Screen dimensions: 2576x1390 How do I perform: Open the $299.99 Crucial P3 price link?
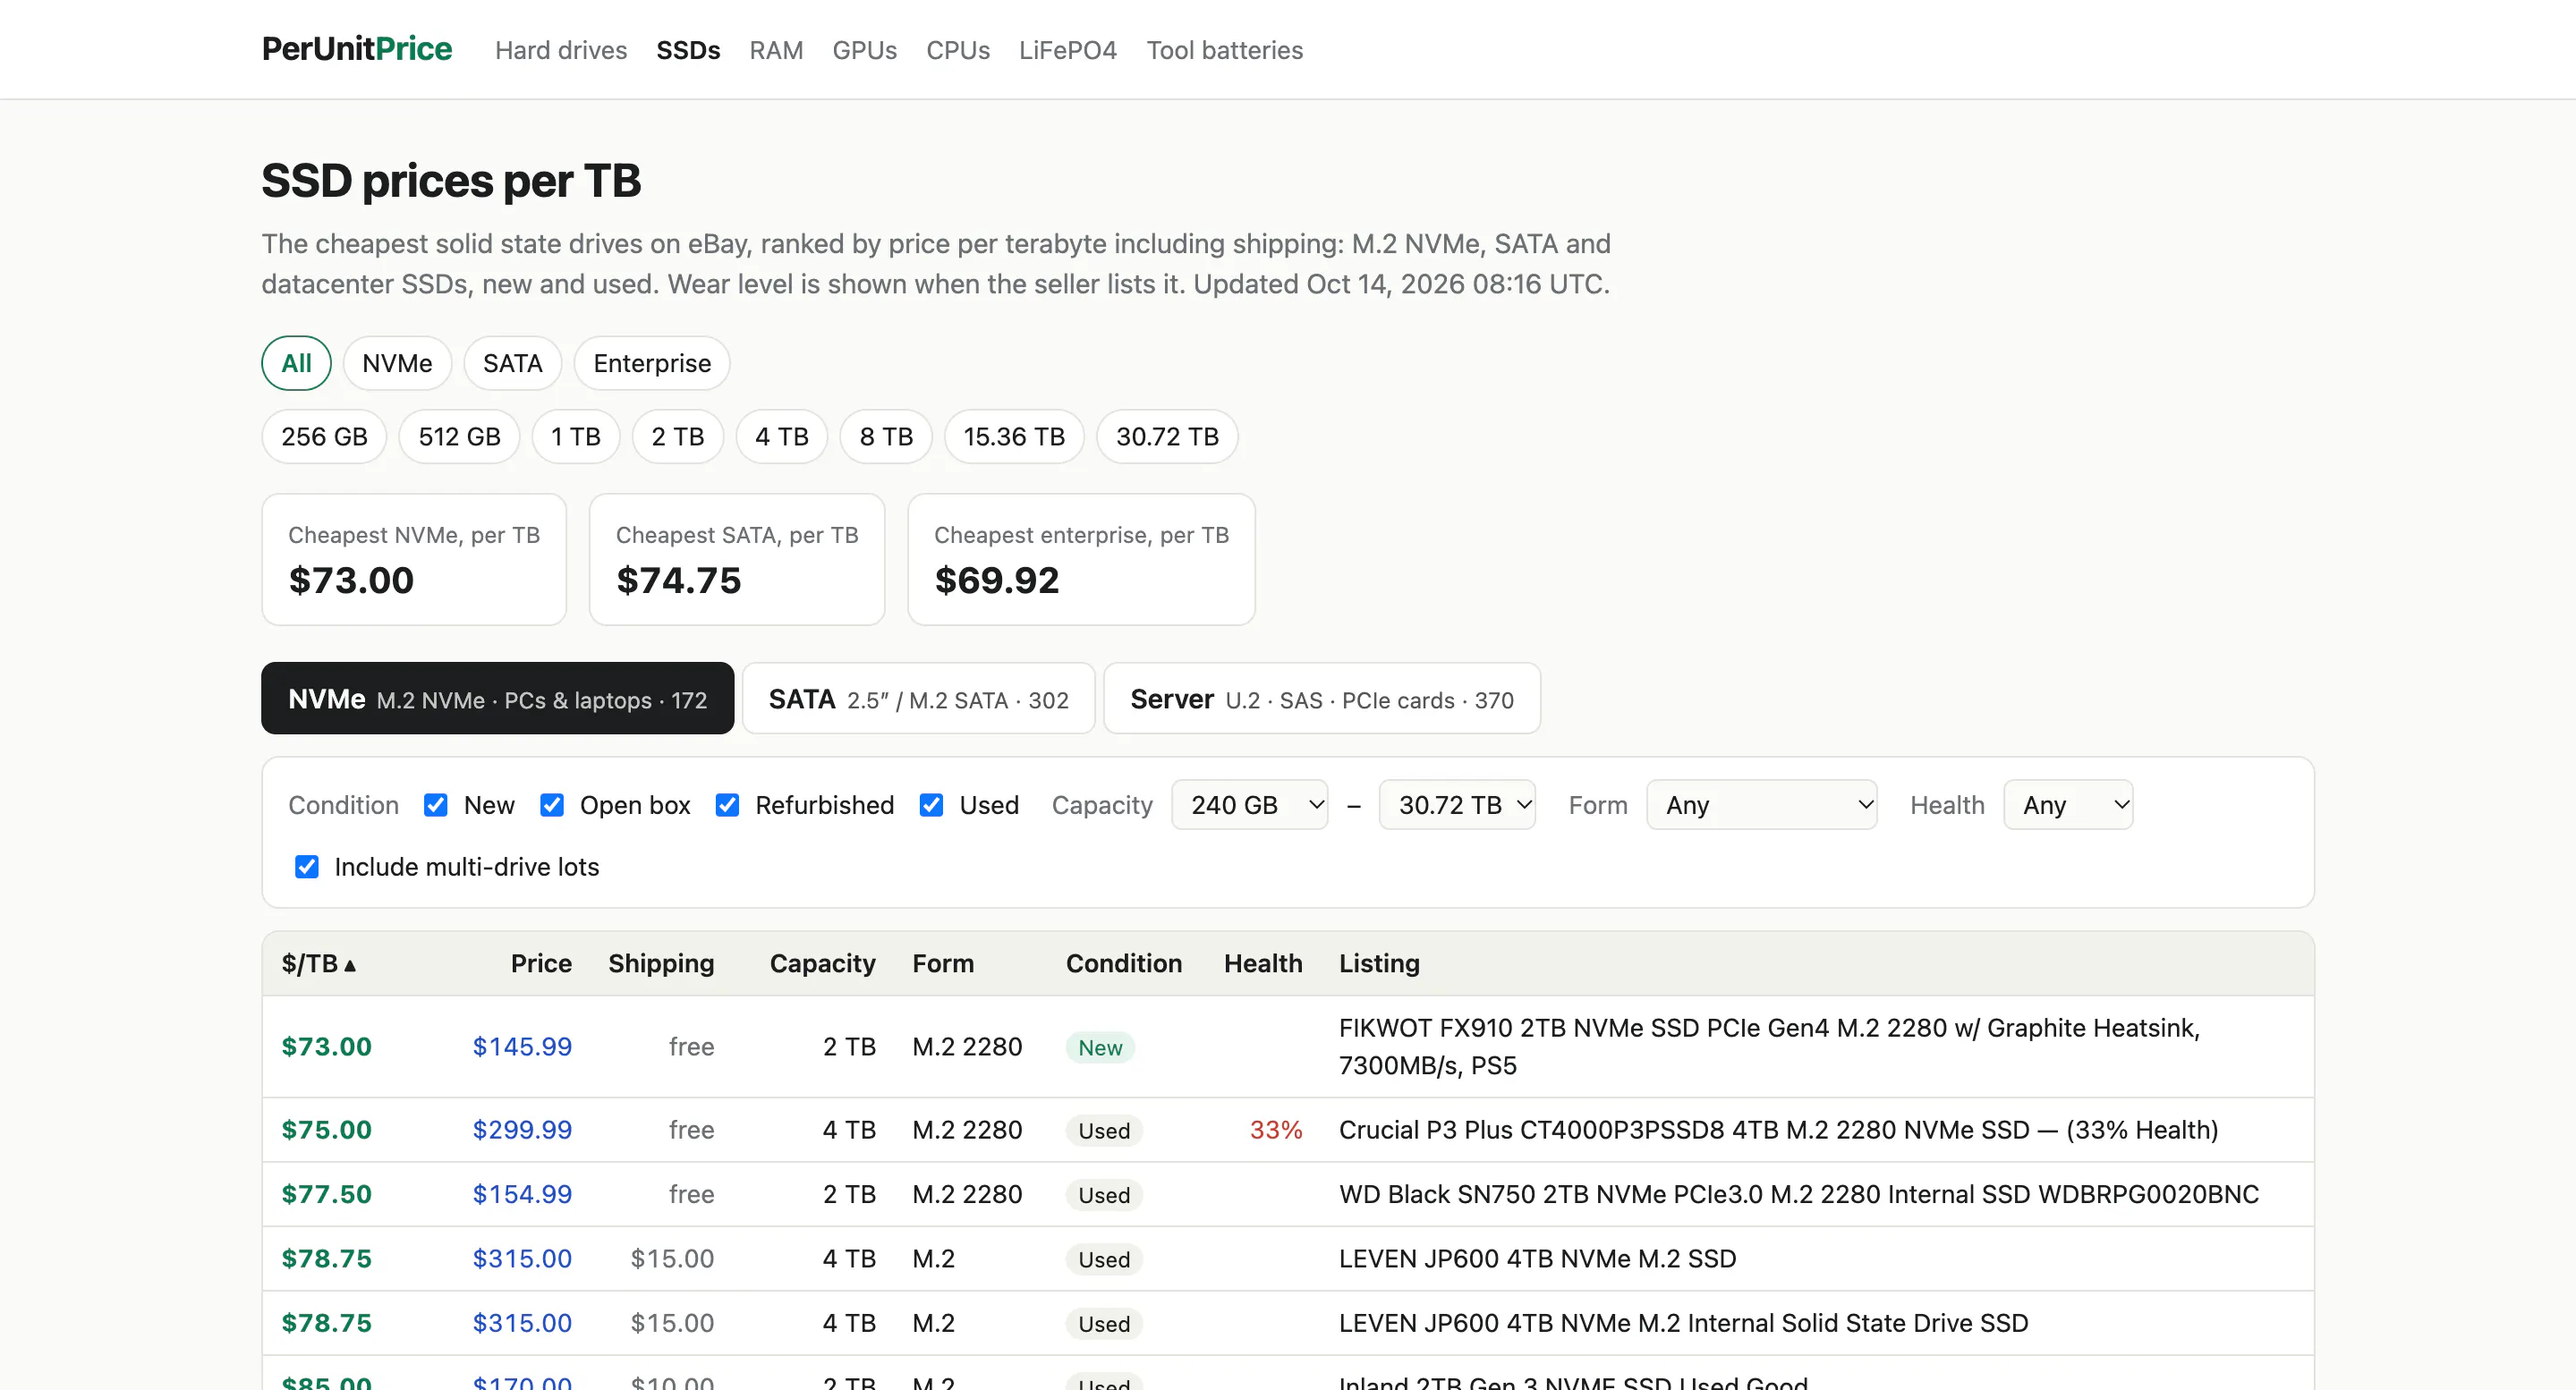pyautogui.click(x=522, y=1130)
